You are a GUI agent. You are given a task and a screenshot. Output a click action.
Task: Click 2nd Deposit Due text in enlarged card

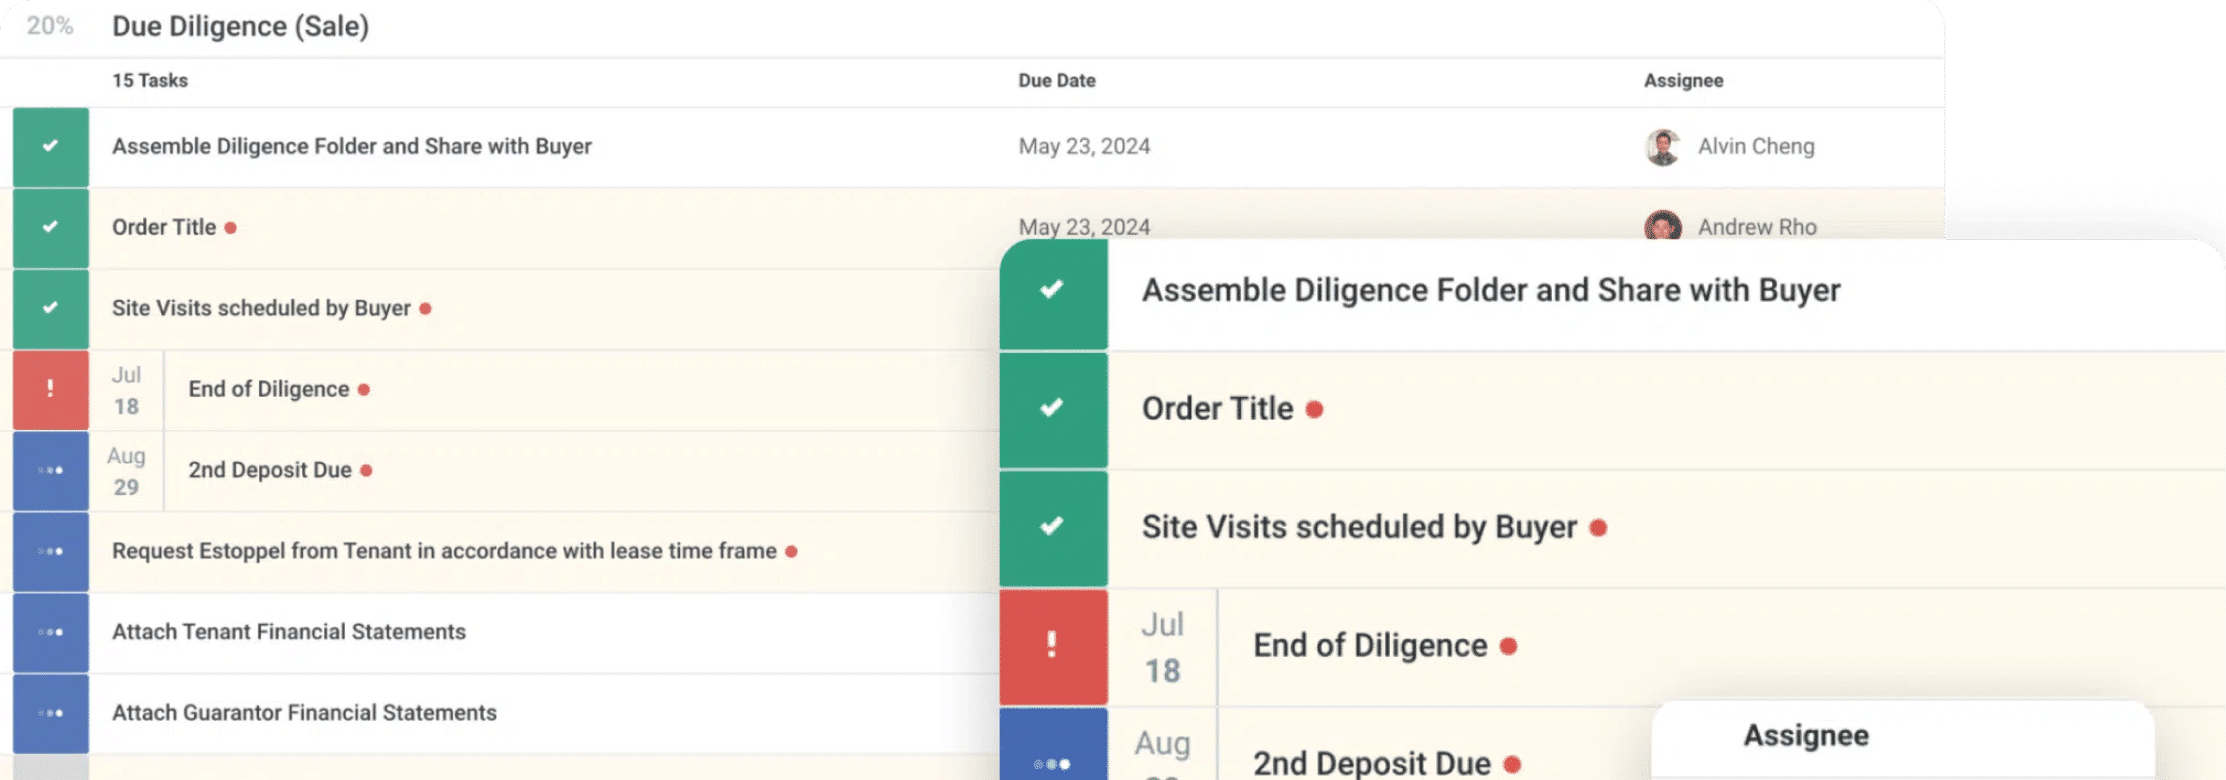(x=1372, y=763)
